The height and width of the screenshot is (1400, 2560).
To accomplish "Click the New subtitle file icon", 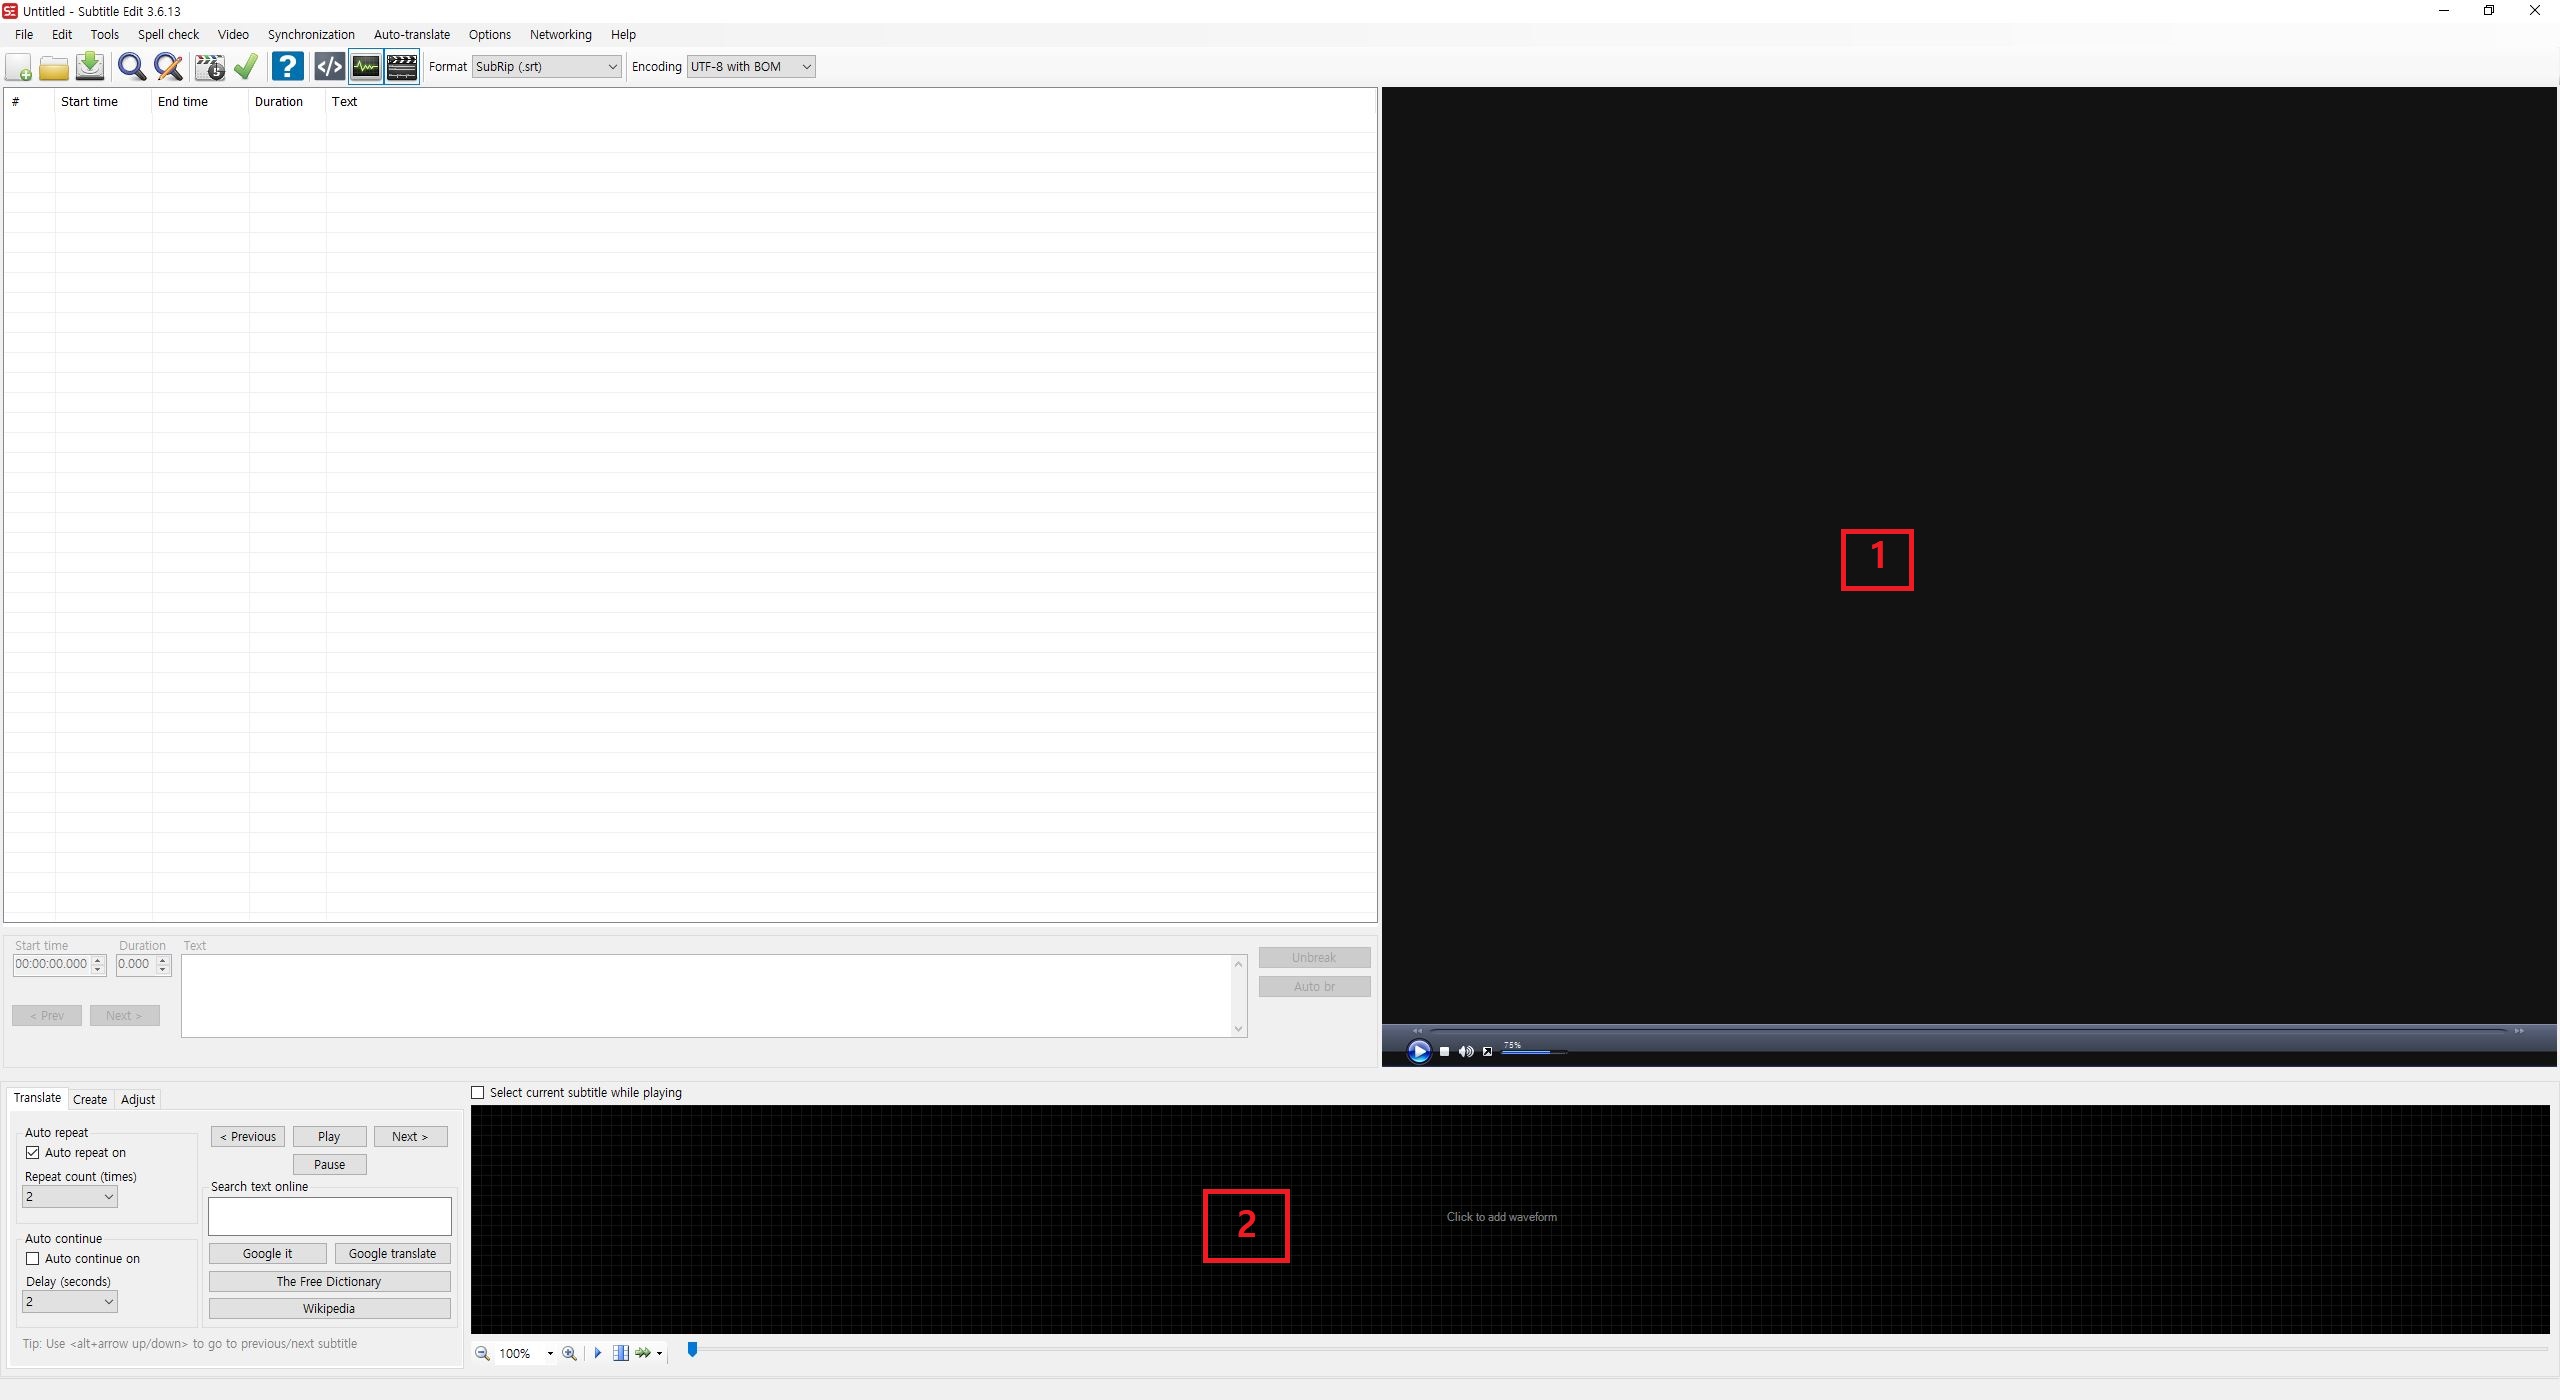I will (19, 67).
